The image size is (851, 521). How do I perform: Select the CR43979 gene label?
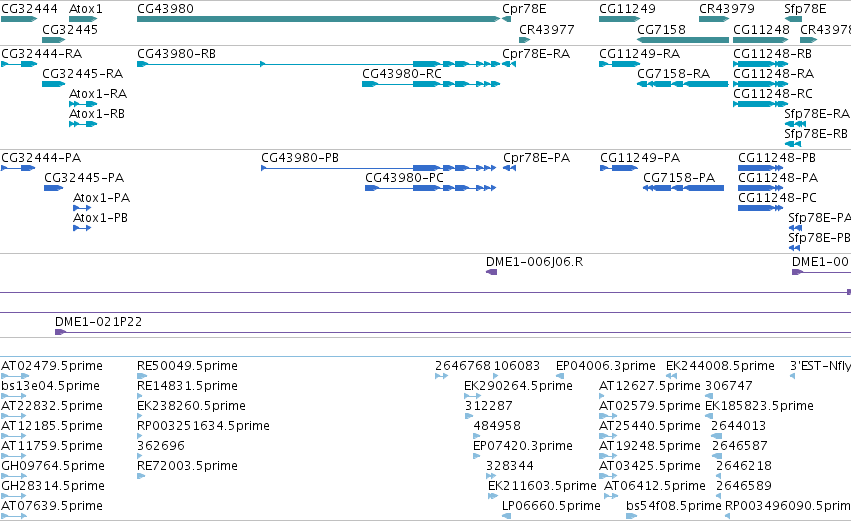(727, 9)
